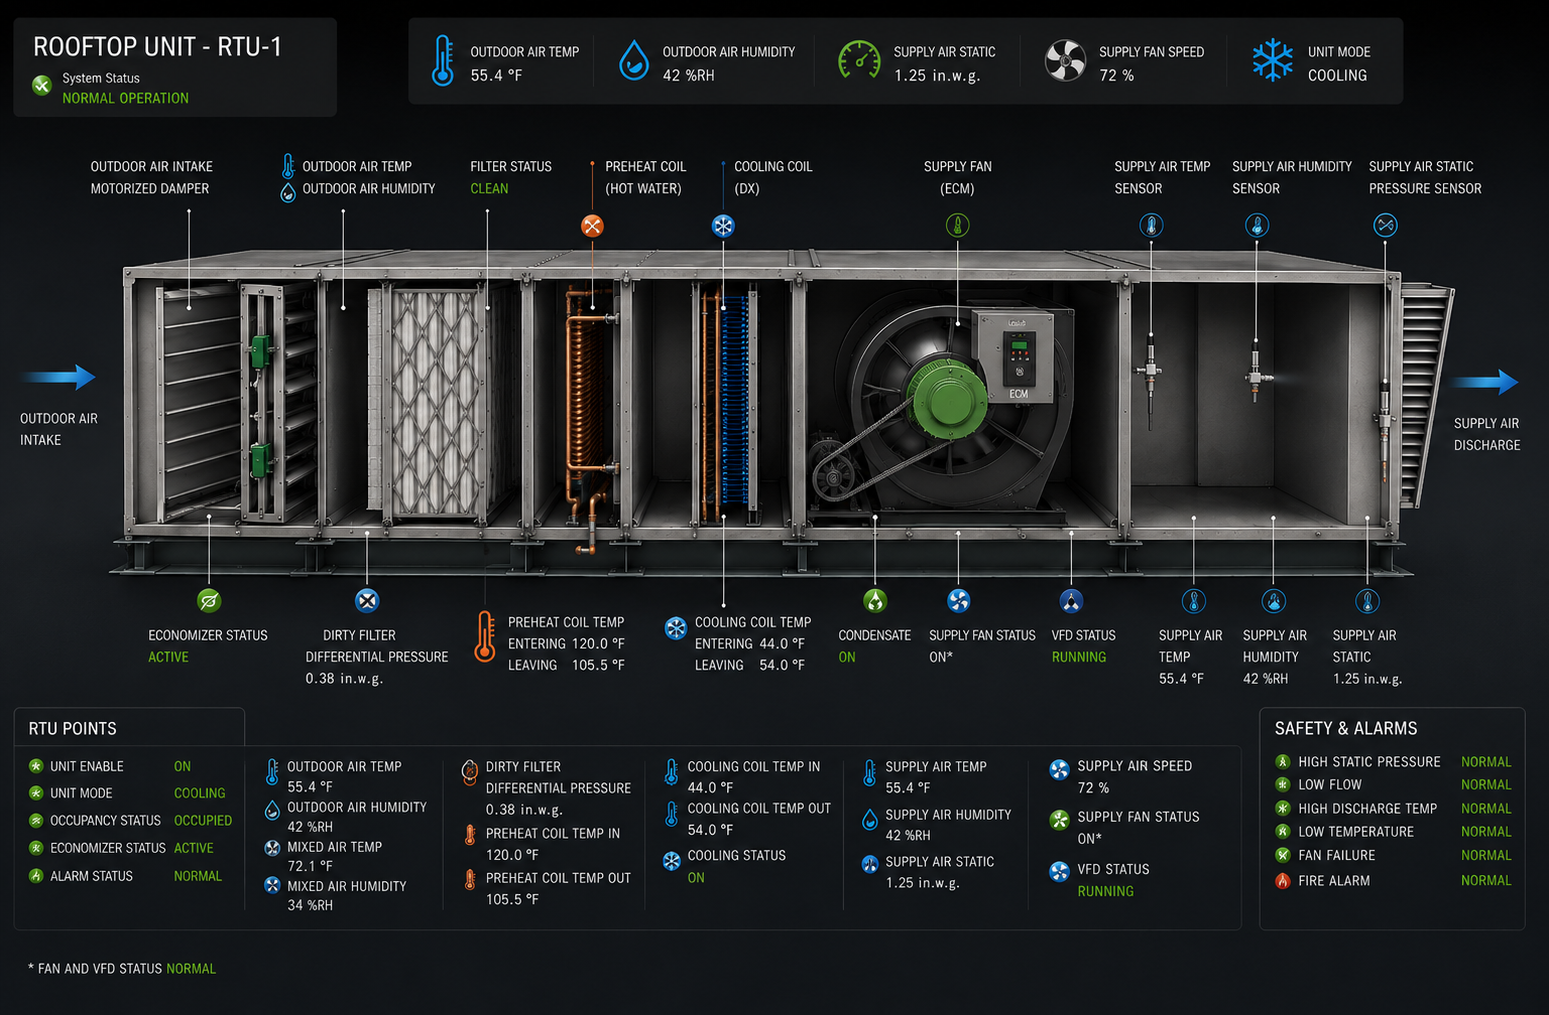Screen dimensions: 1549x1015
Task: Click the preheat coil entering 120.0 °F value
Action: (598, 644)
